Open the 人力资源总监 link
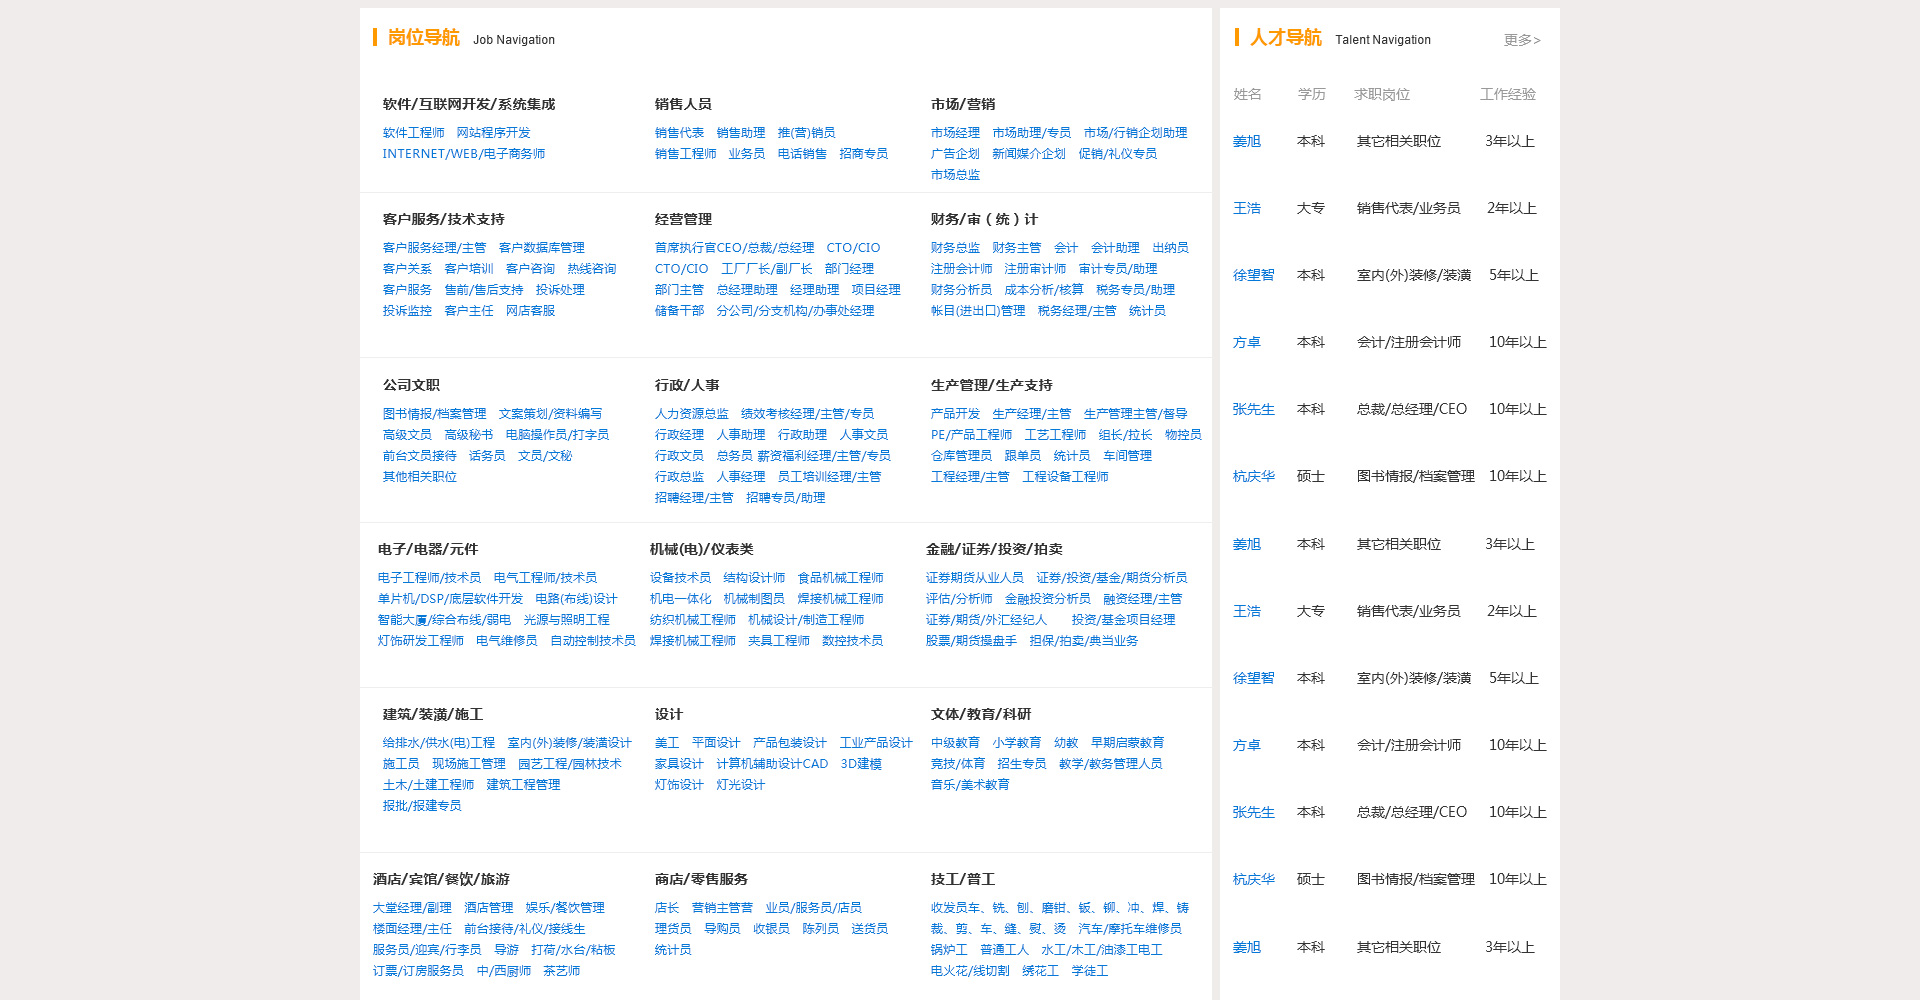Screen dimensions: 1920x1000 coord(691,414)
